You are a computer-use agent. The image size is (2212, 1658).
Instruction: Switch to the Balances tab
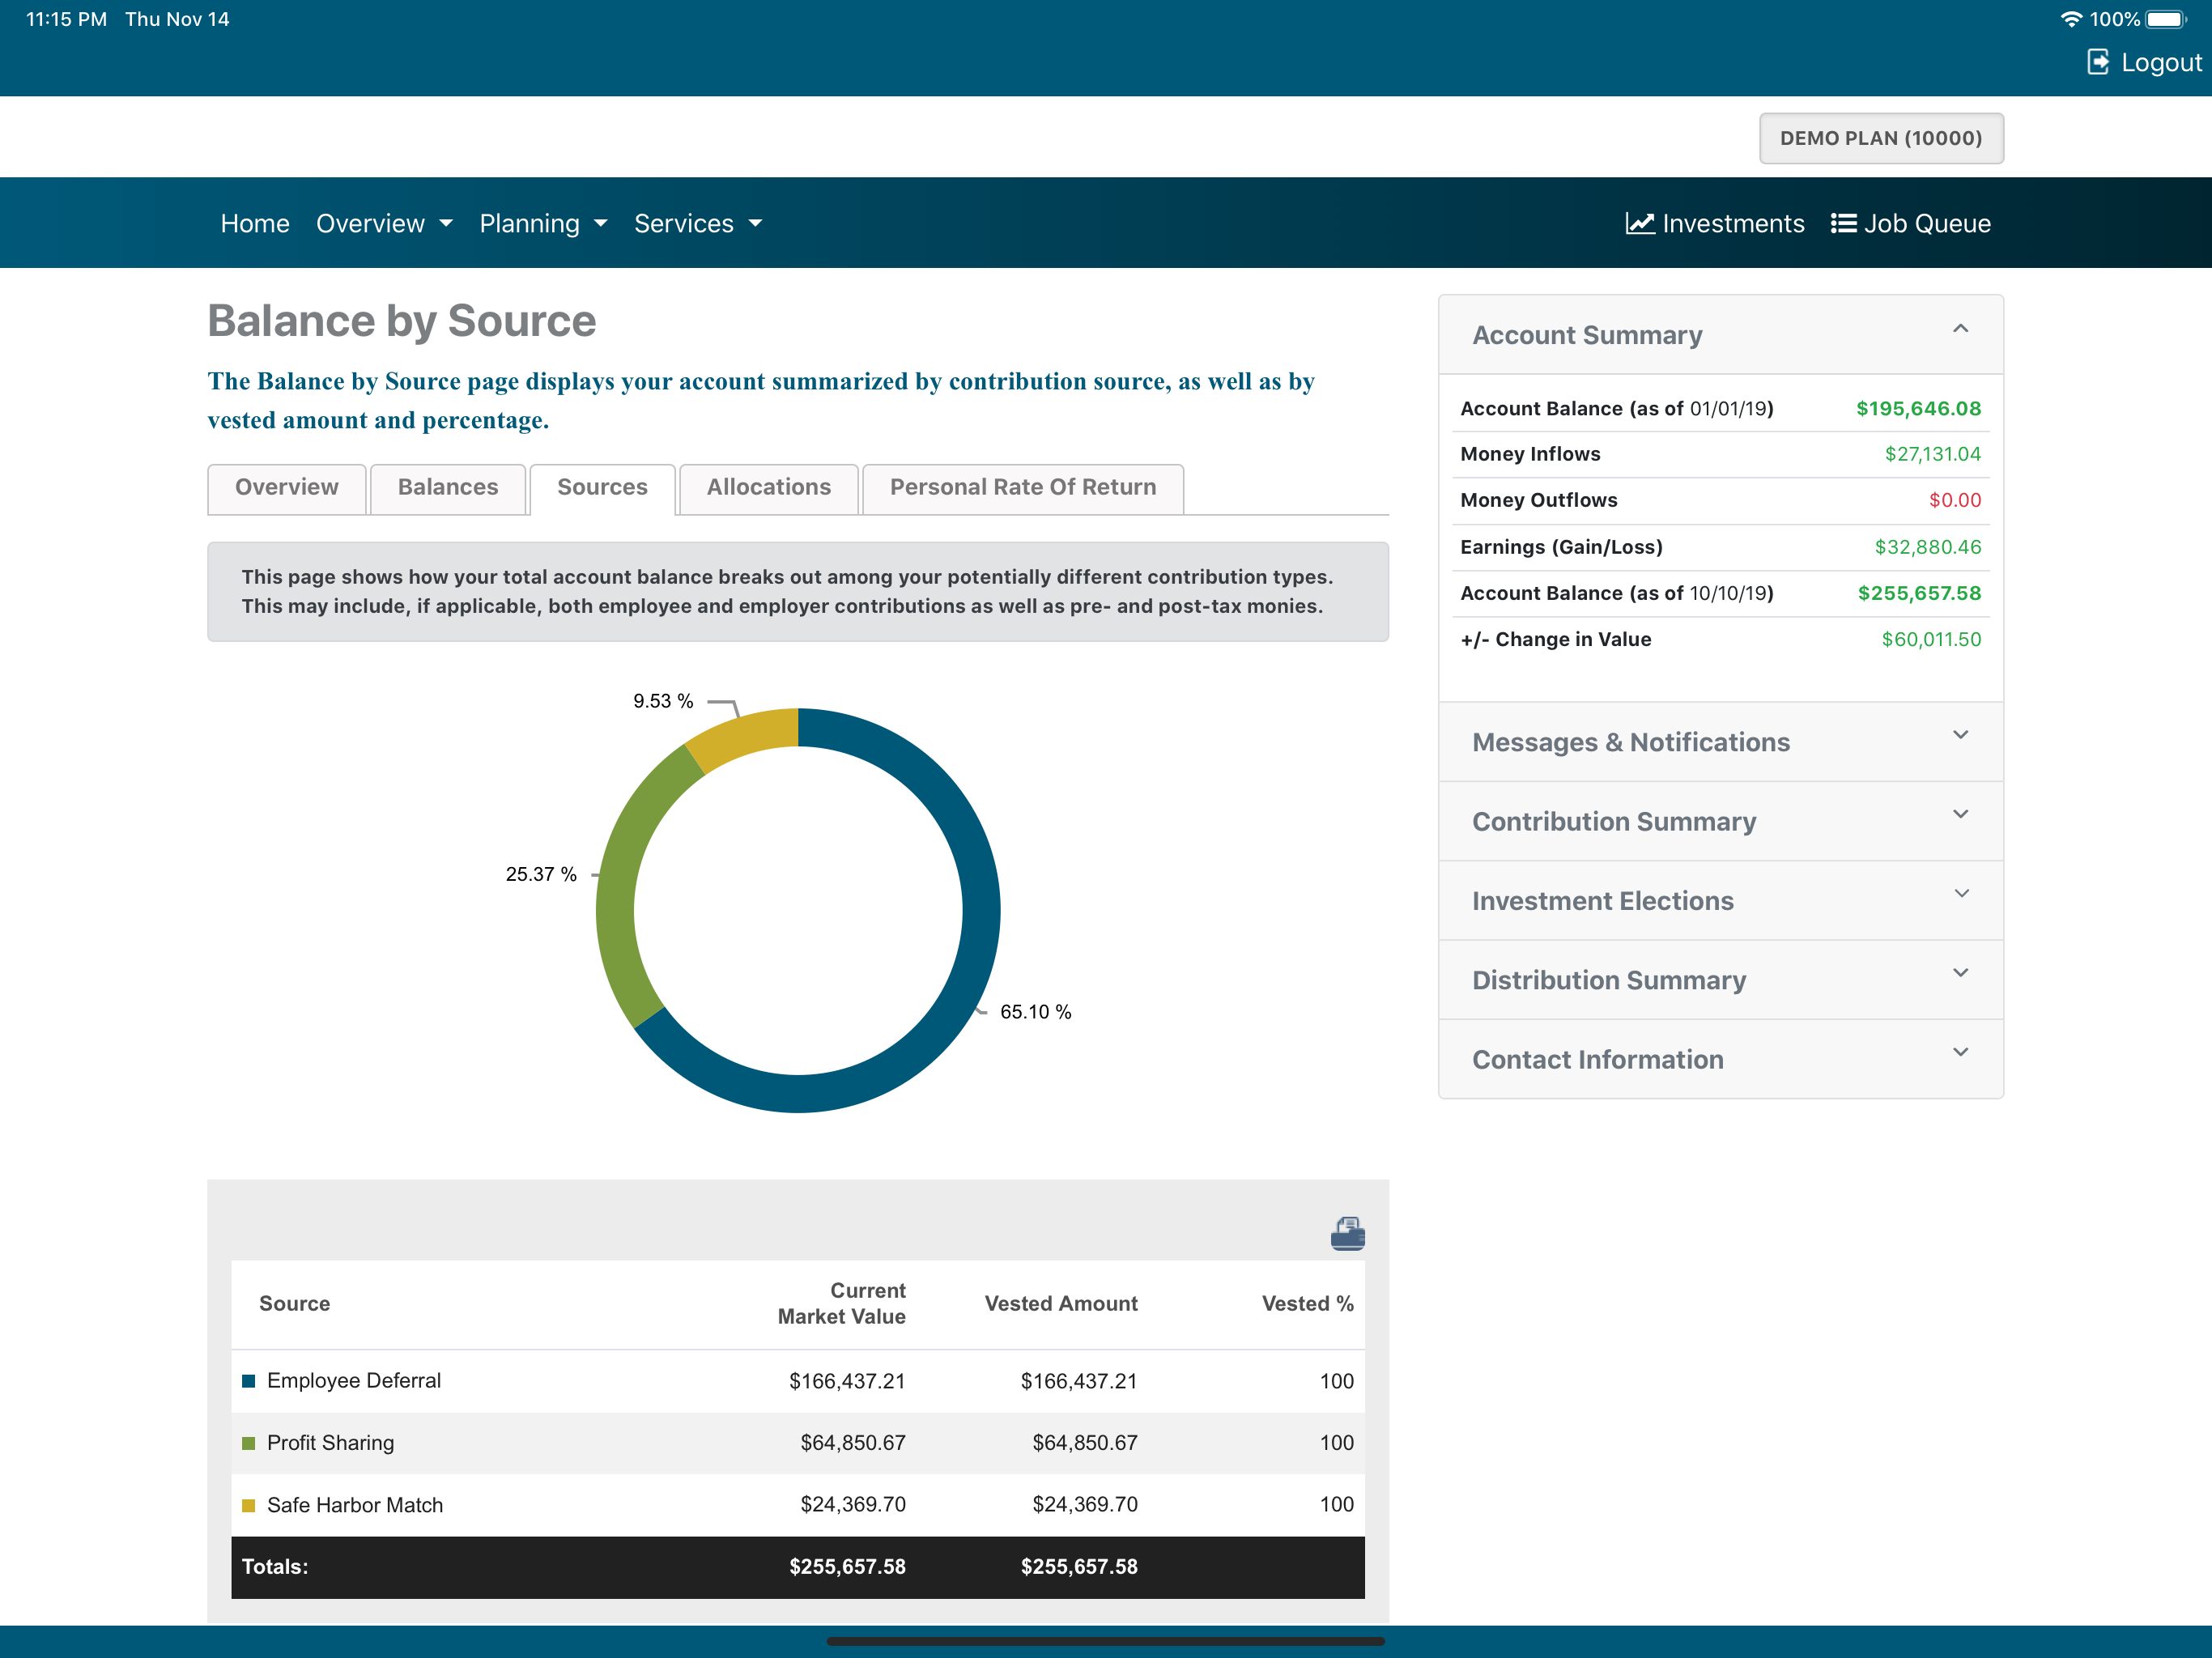(x=448, y=488)
